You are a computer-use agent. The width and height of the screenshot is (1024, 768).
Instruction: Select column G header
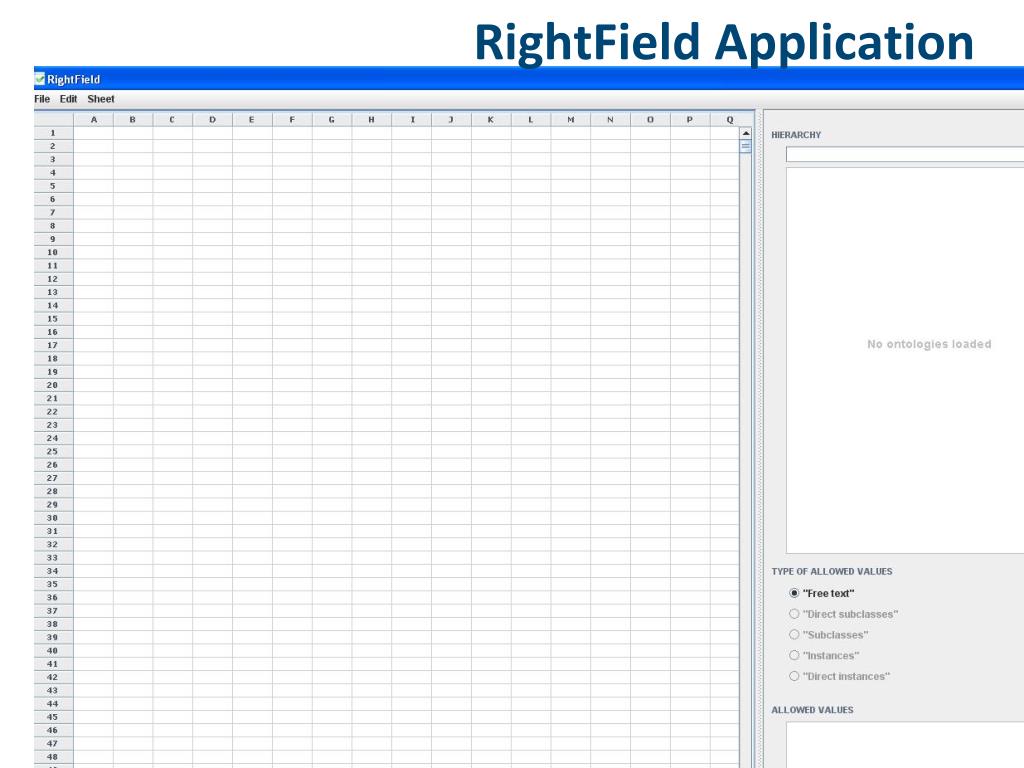click(332, 120)
